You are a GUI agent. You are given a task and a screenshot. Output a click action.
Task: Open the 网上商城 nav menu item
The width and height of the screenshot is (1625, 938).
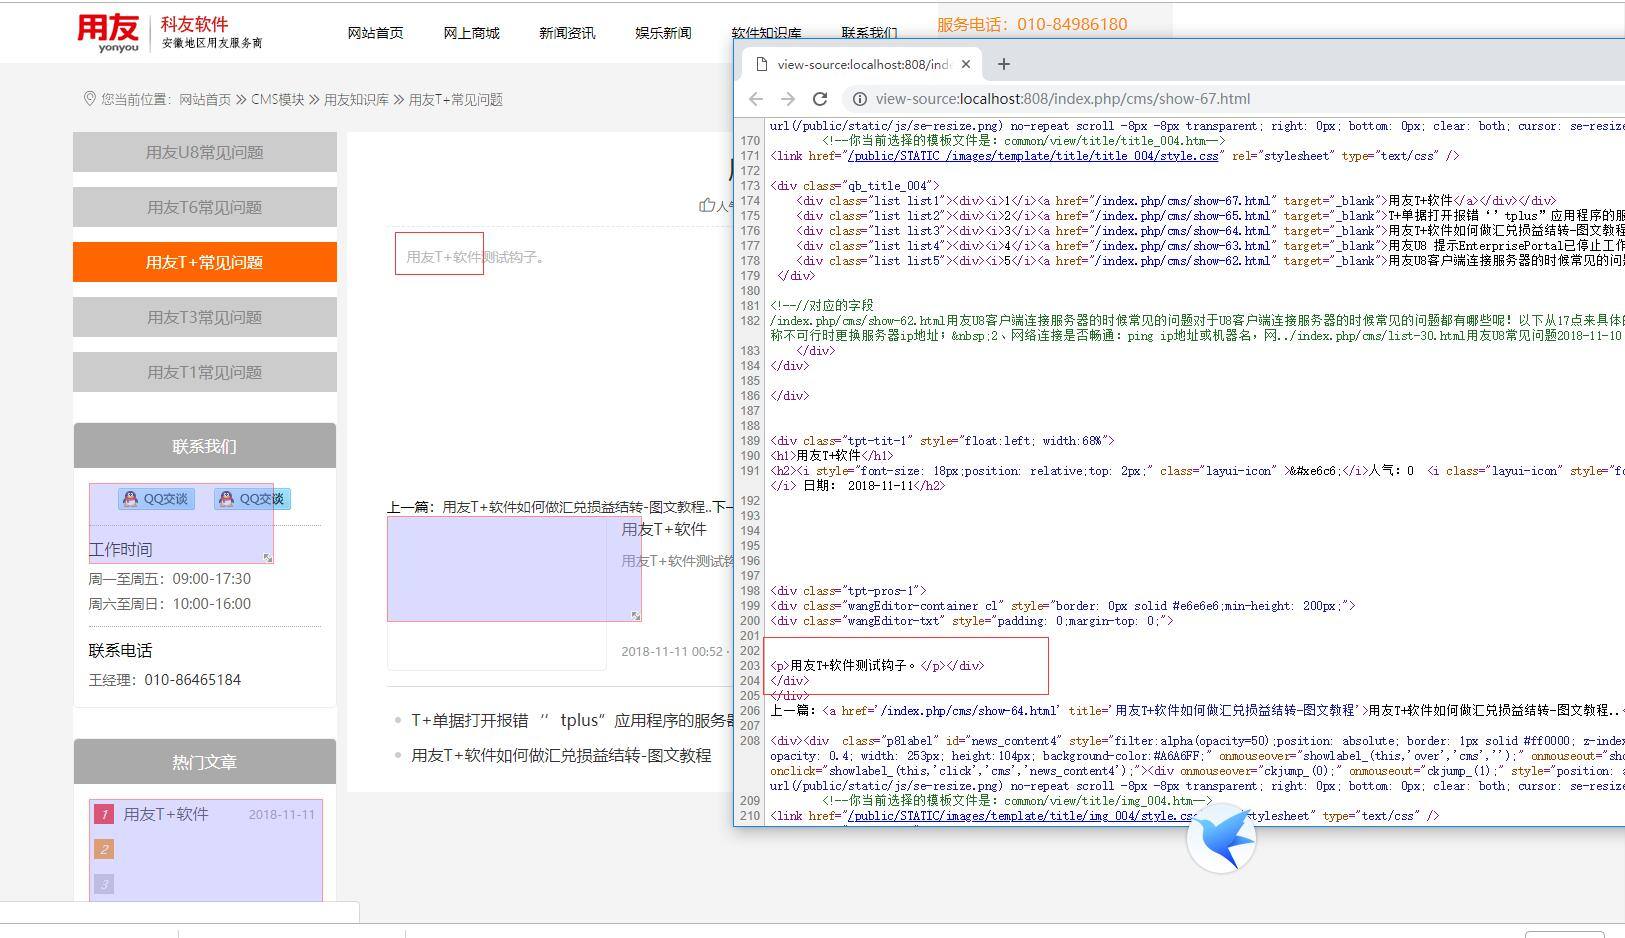point(471,33)
